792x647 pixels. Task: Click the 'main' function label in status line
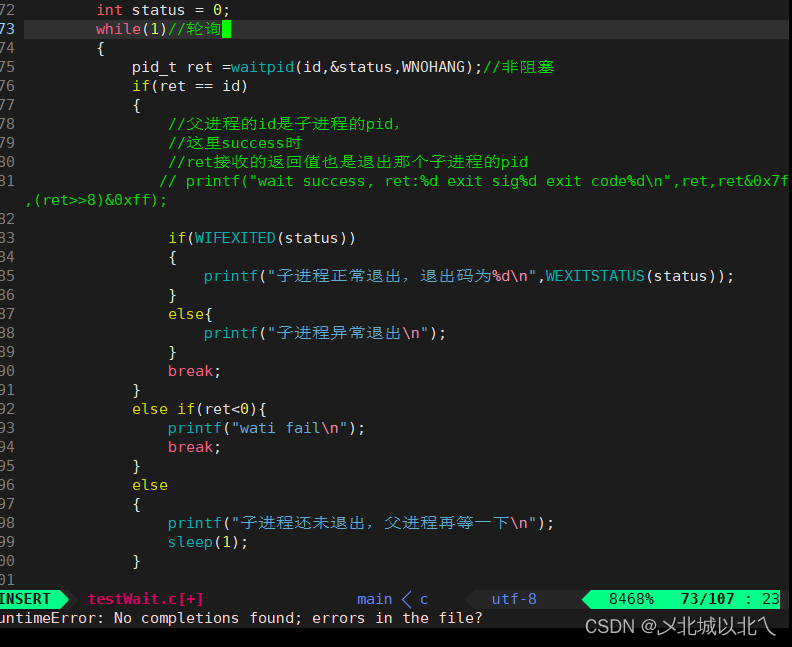tap(374, 599)
